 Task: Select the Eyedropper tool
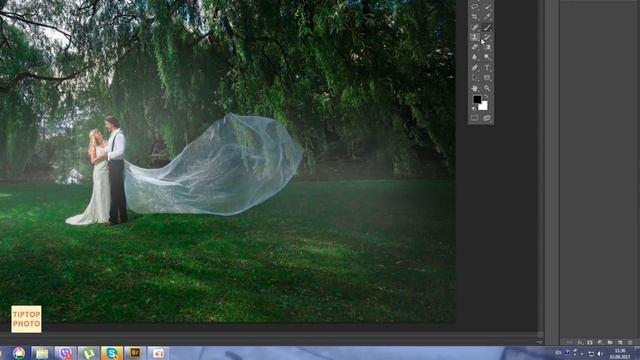click(x=487, y=17)
